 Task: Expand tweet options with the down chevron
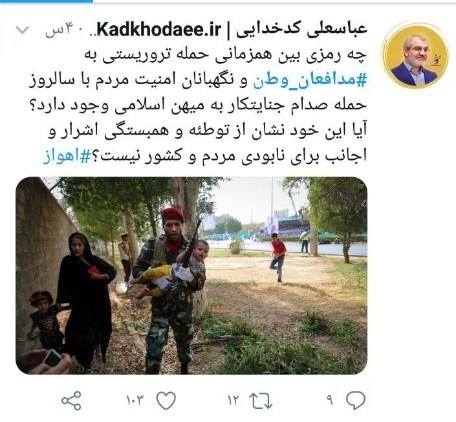tap(23, 30)
